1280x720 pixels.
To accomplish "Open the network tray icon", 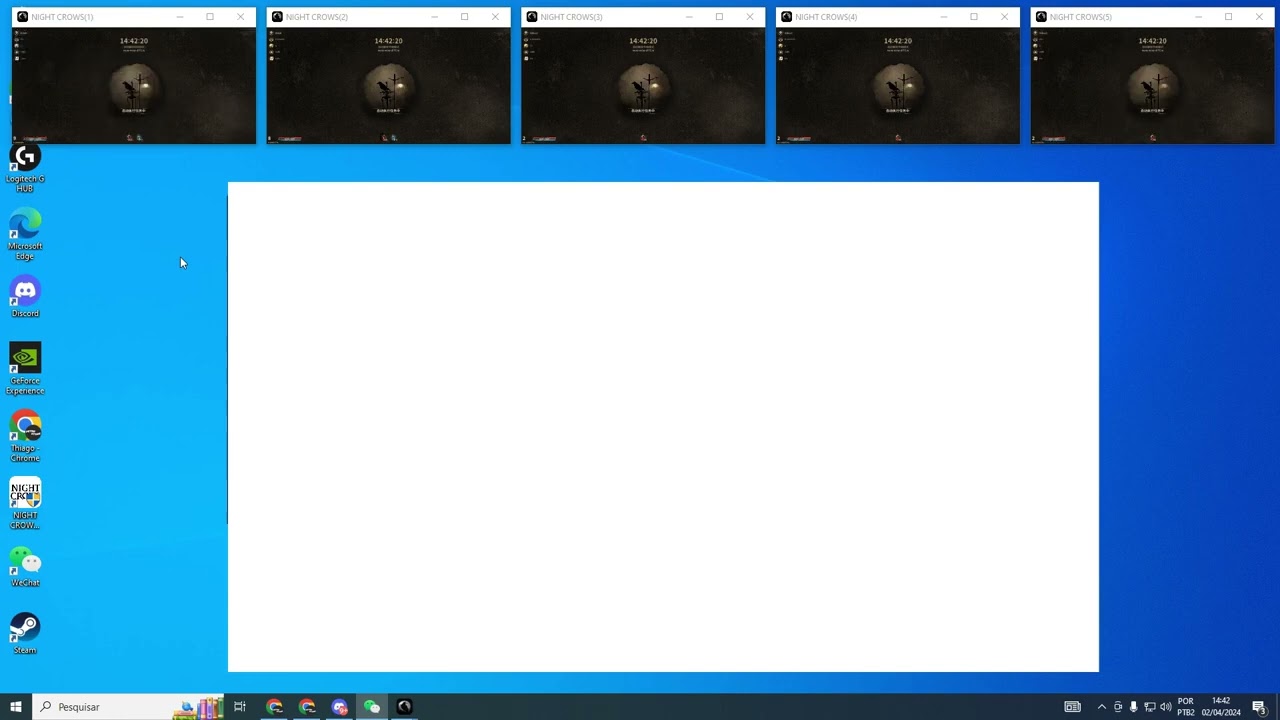I will pos(1149,707).
